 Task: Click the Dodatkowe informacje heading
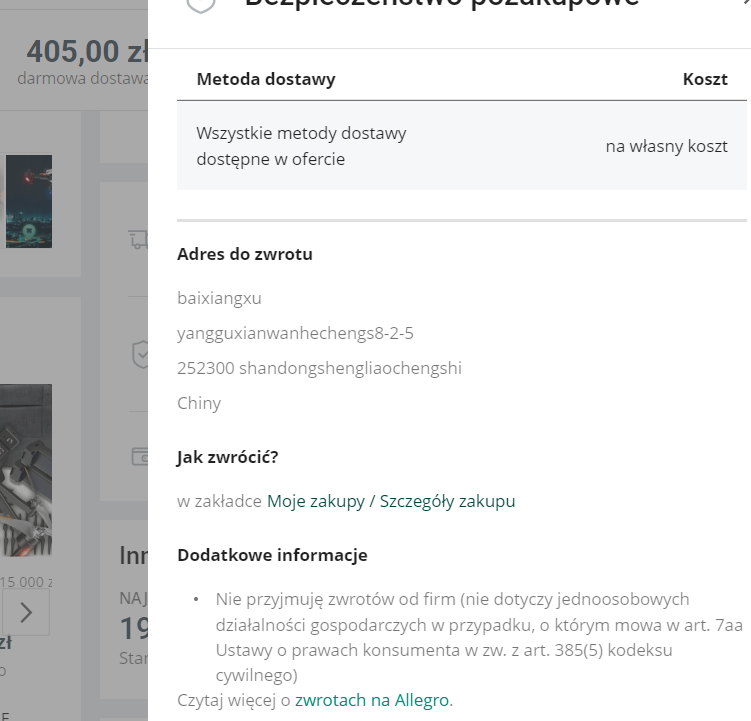[273, 555]
